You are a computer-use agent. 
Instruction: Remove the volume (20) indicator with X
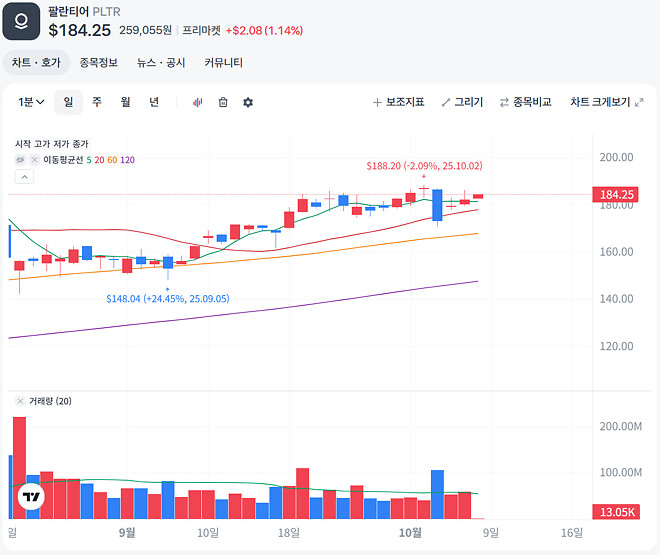click(x=20, y=401)
